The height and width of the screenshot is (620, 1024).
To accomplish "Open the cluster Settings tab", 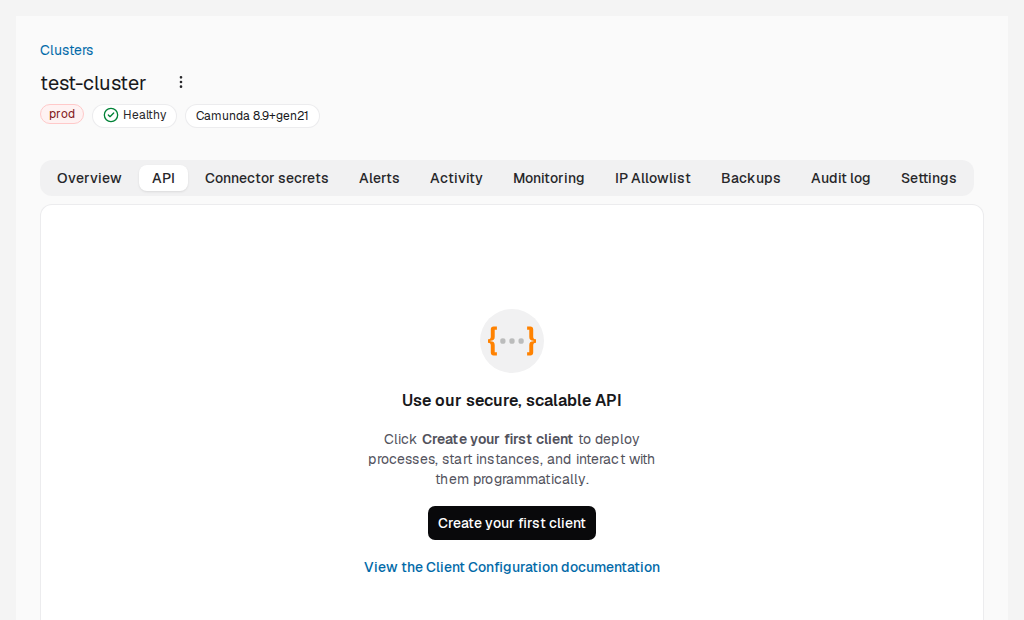I will tap(929, 178).
